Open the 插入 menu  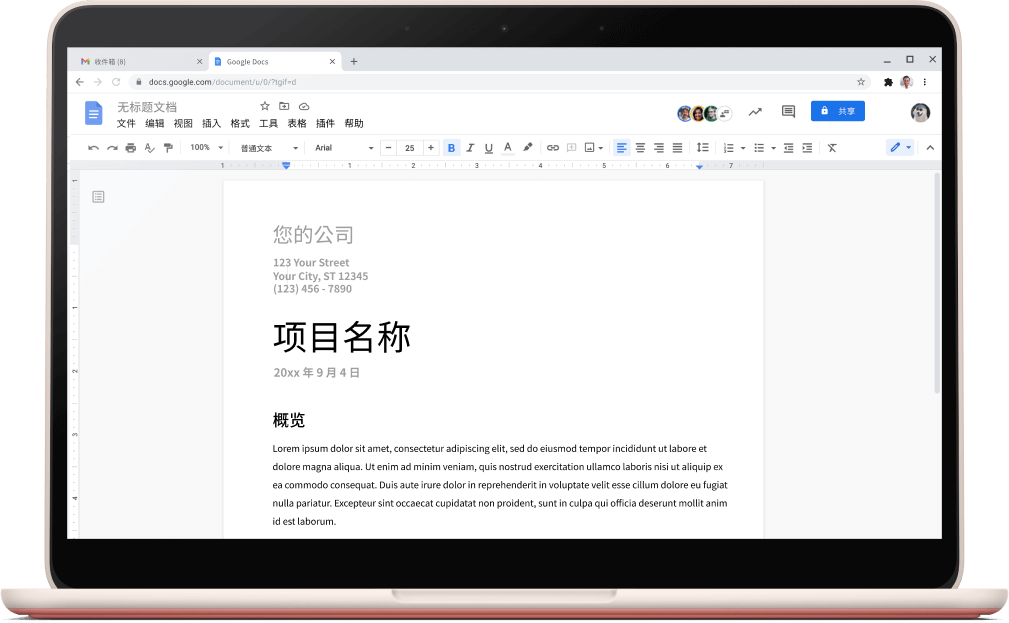(x=211, y=123)
